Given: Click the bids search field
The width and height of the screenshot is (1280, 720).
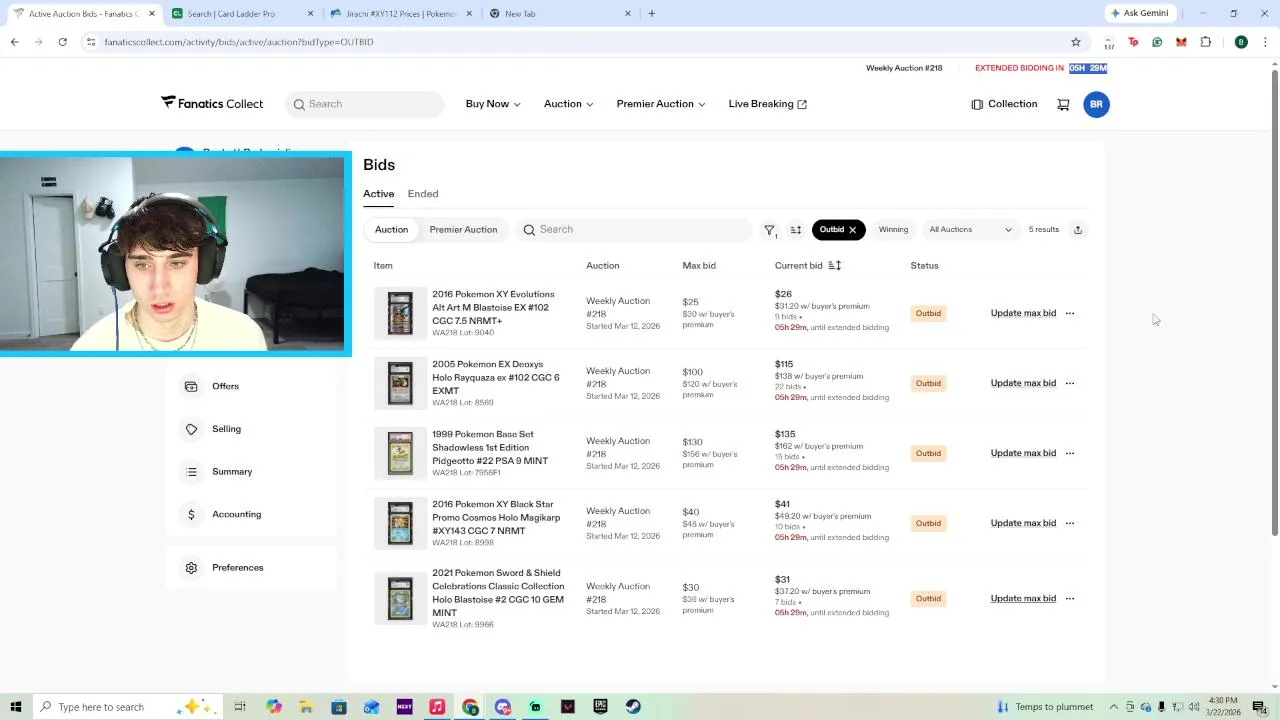Looking at the screenshot, I should pos(634,230).
